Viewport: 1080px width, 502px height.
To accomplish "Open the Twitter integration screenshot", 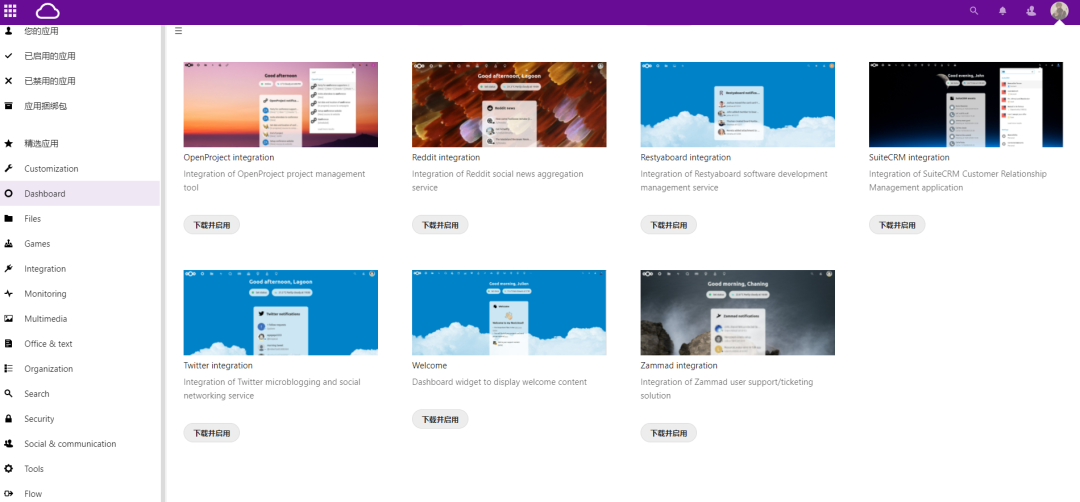I will click(x=280, y=312).
